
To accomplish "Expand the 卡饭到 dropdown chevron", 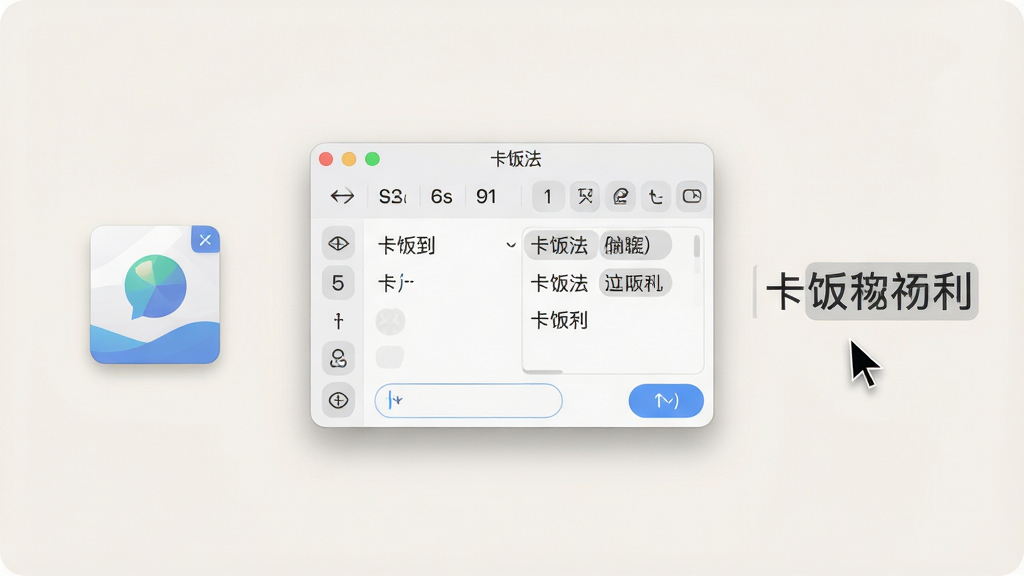I will coord(511,246).
